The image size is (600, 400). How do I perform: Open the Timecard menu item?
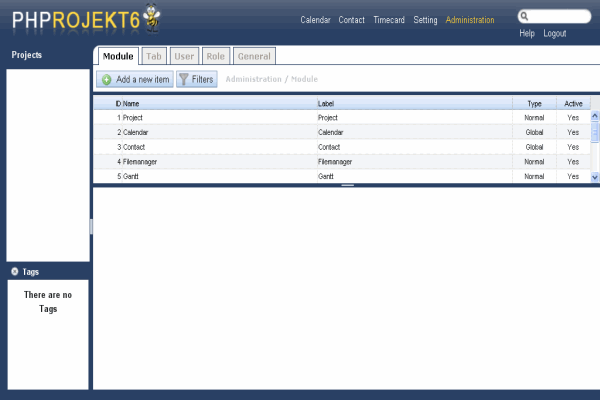389,20
